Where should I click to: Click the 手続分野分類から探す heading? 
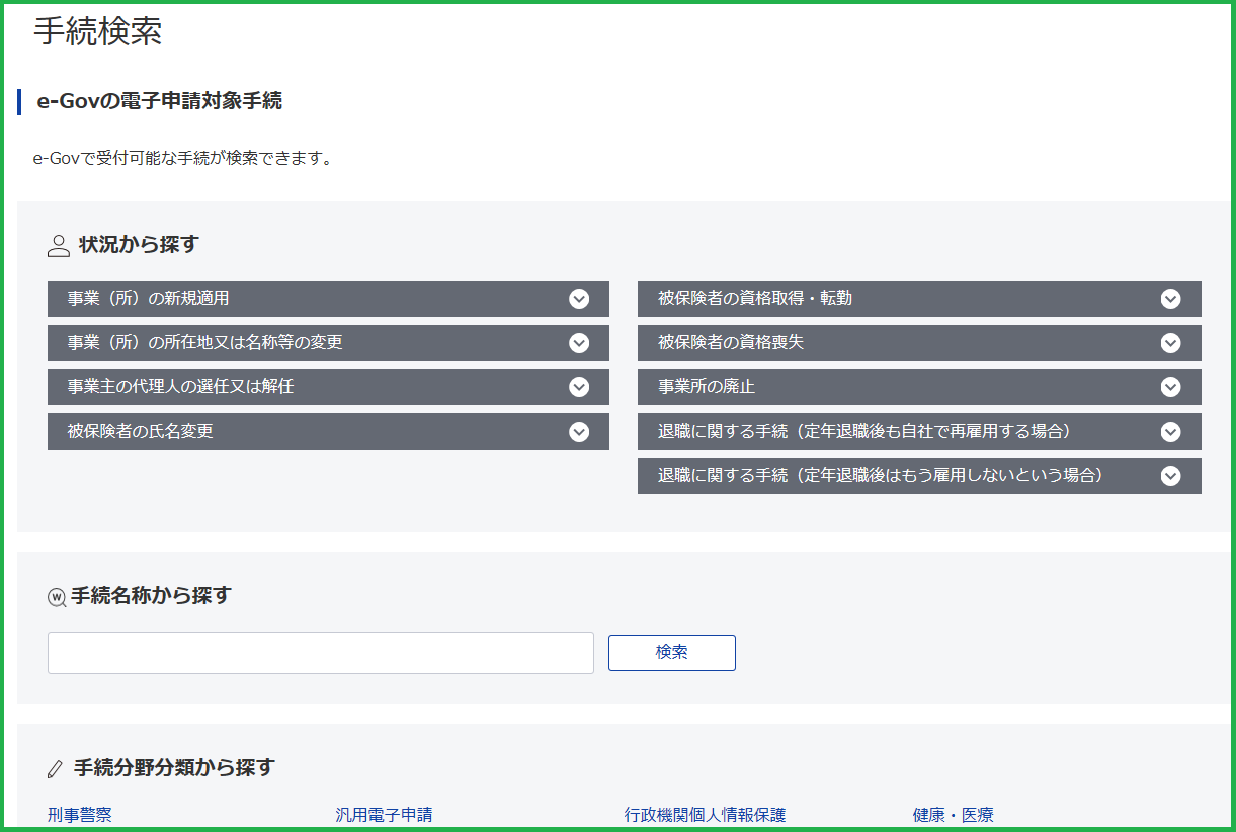[x=174, y=768]
